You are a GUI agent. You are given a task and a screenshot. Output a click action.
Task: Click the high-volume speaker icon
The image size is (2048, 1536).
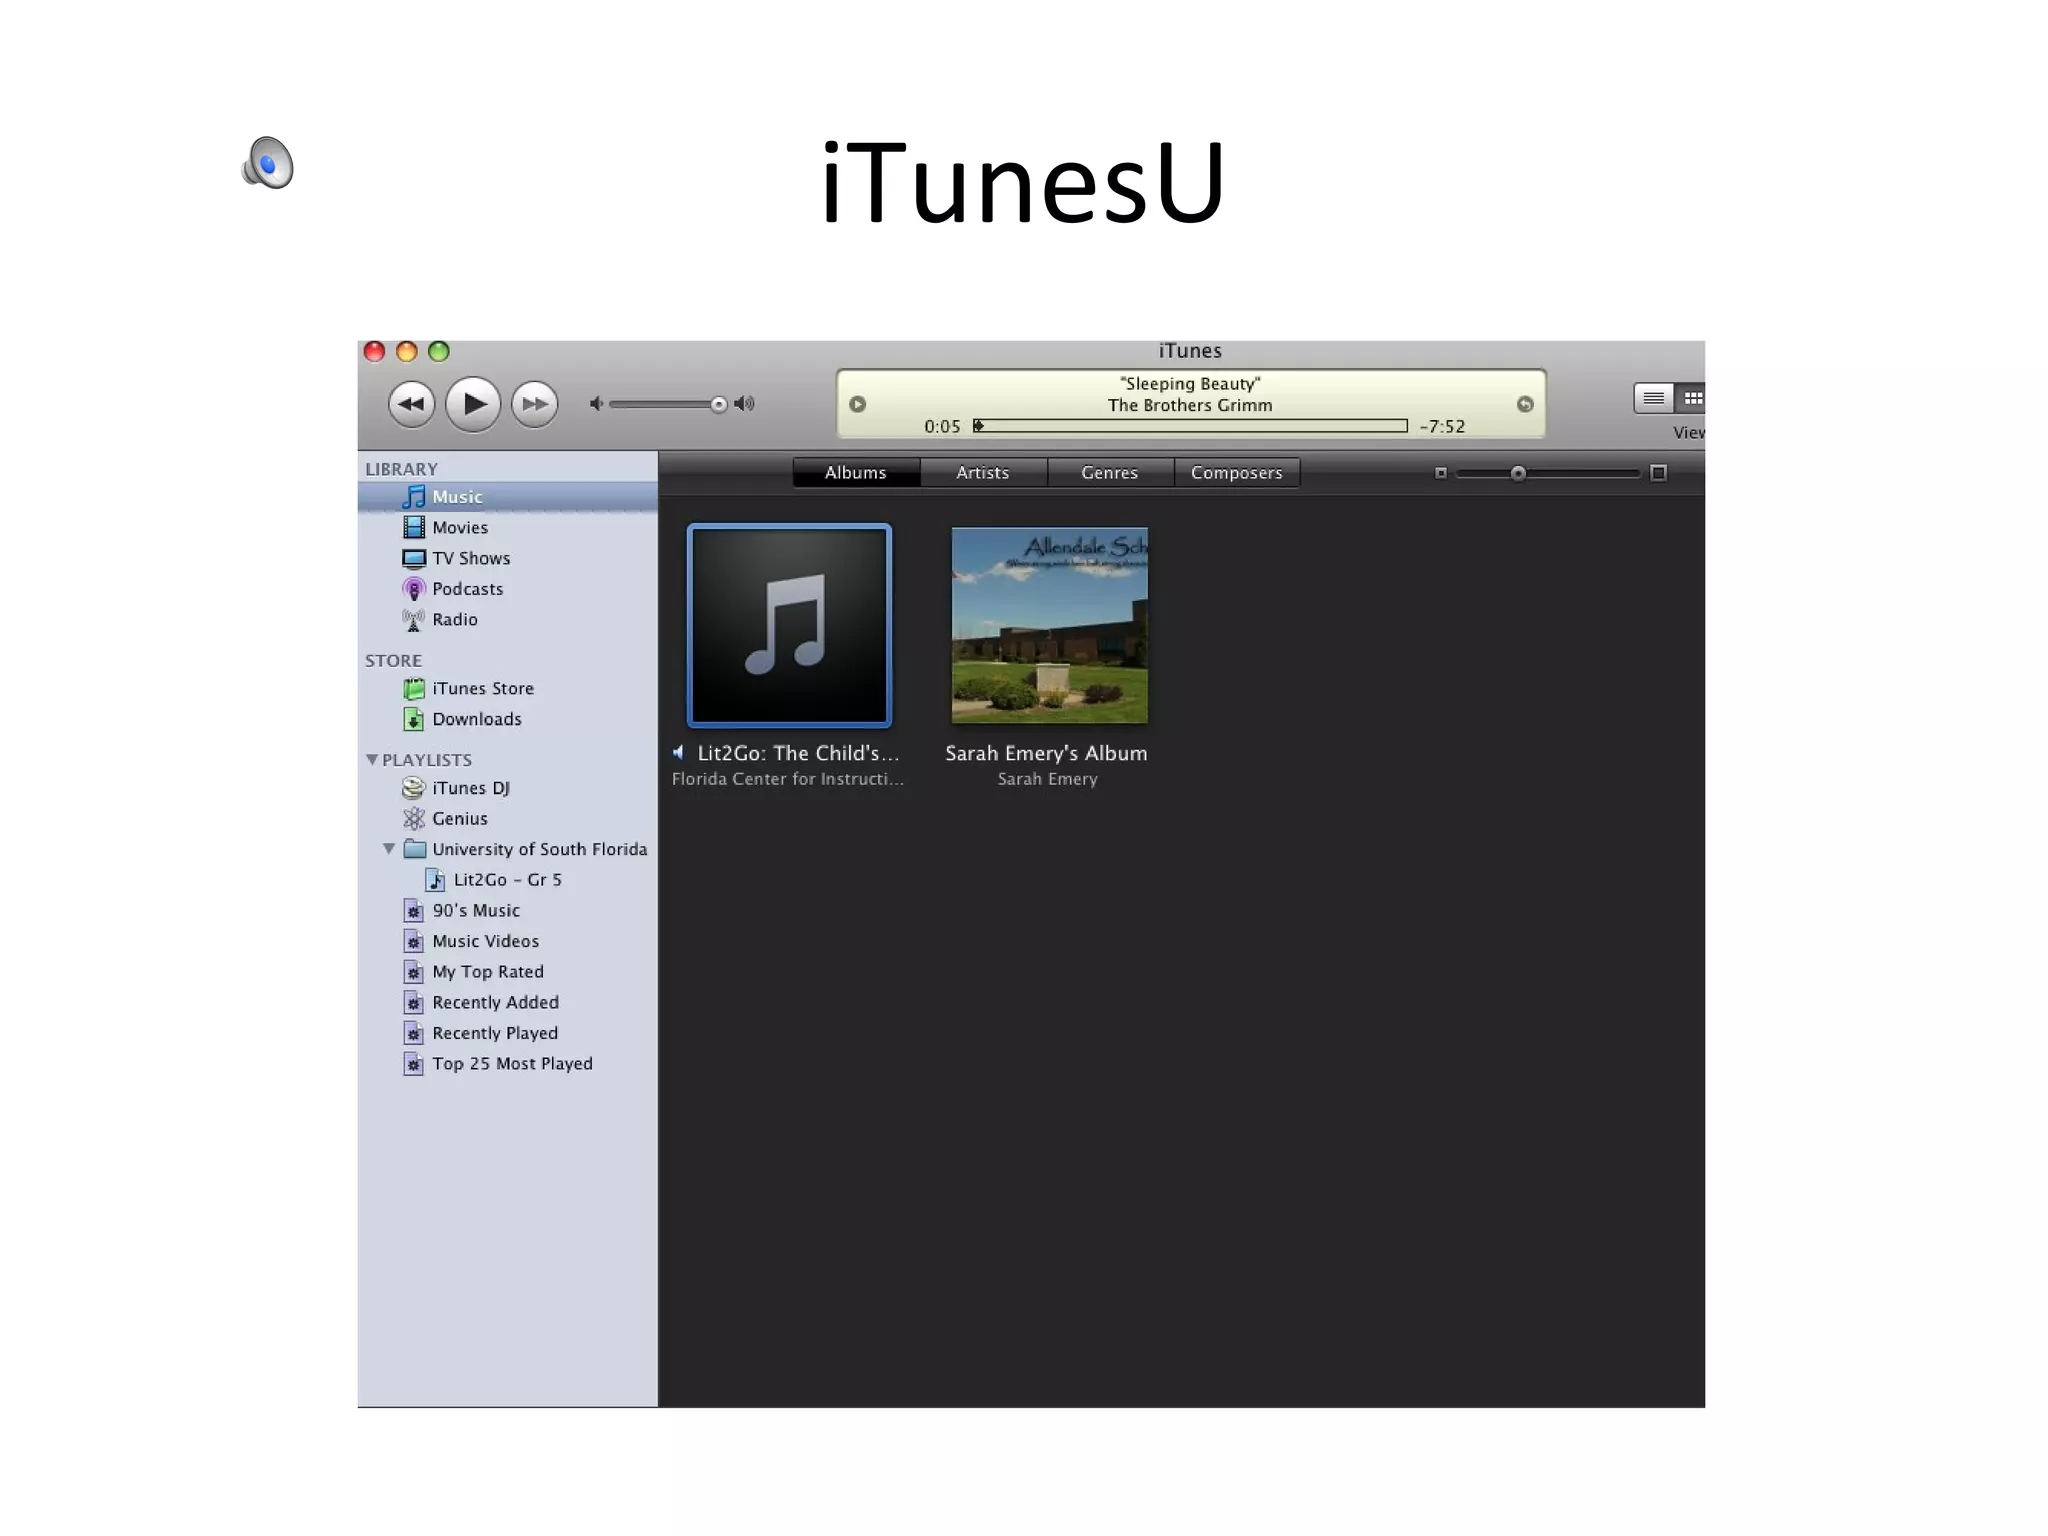[x=744, y=404]
